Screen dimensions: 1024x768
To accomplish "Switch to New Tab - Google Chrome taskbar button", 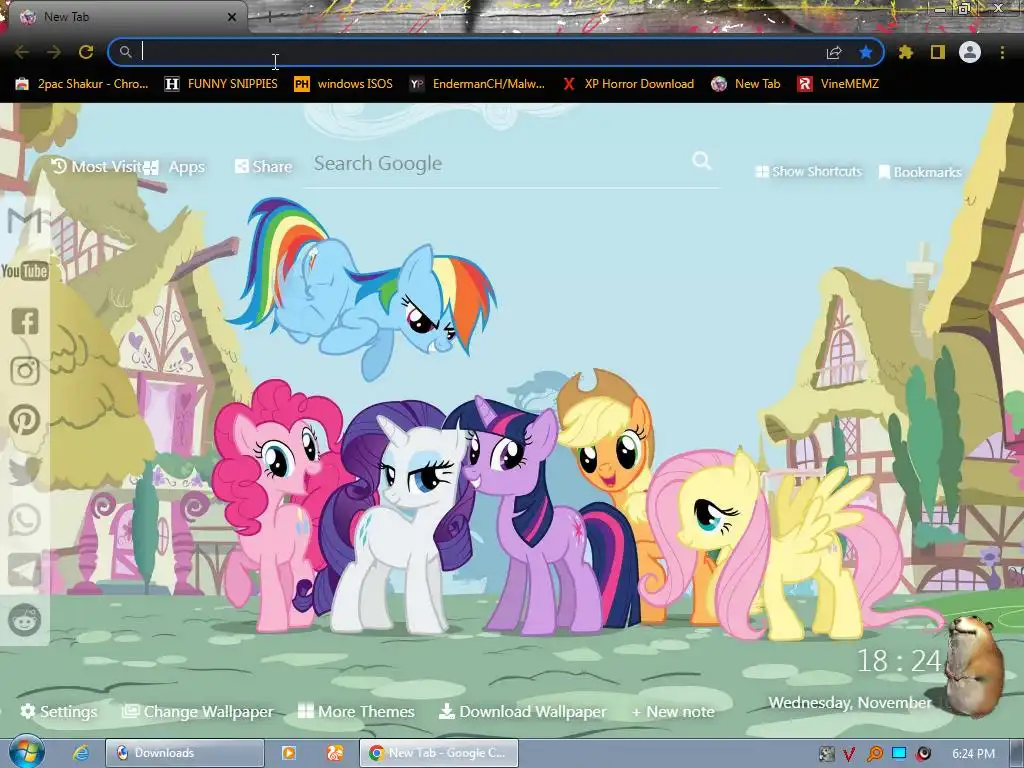I will click(438, 753).
